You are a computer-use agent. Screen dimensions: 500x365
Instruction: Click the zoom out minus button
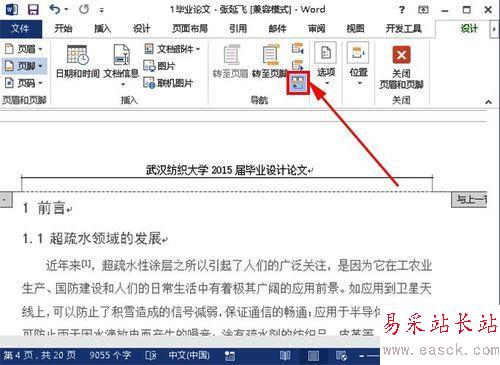click(x=362, y=356)
